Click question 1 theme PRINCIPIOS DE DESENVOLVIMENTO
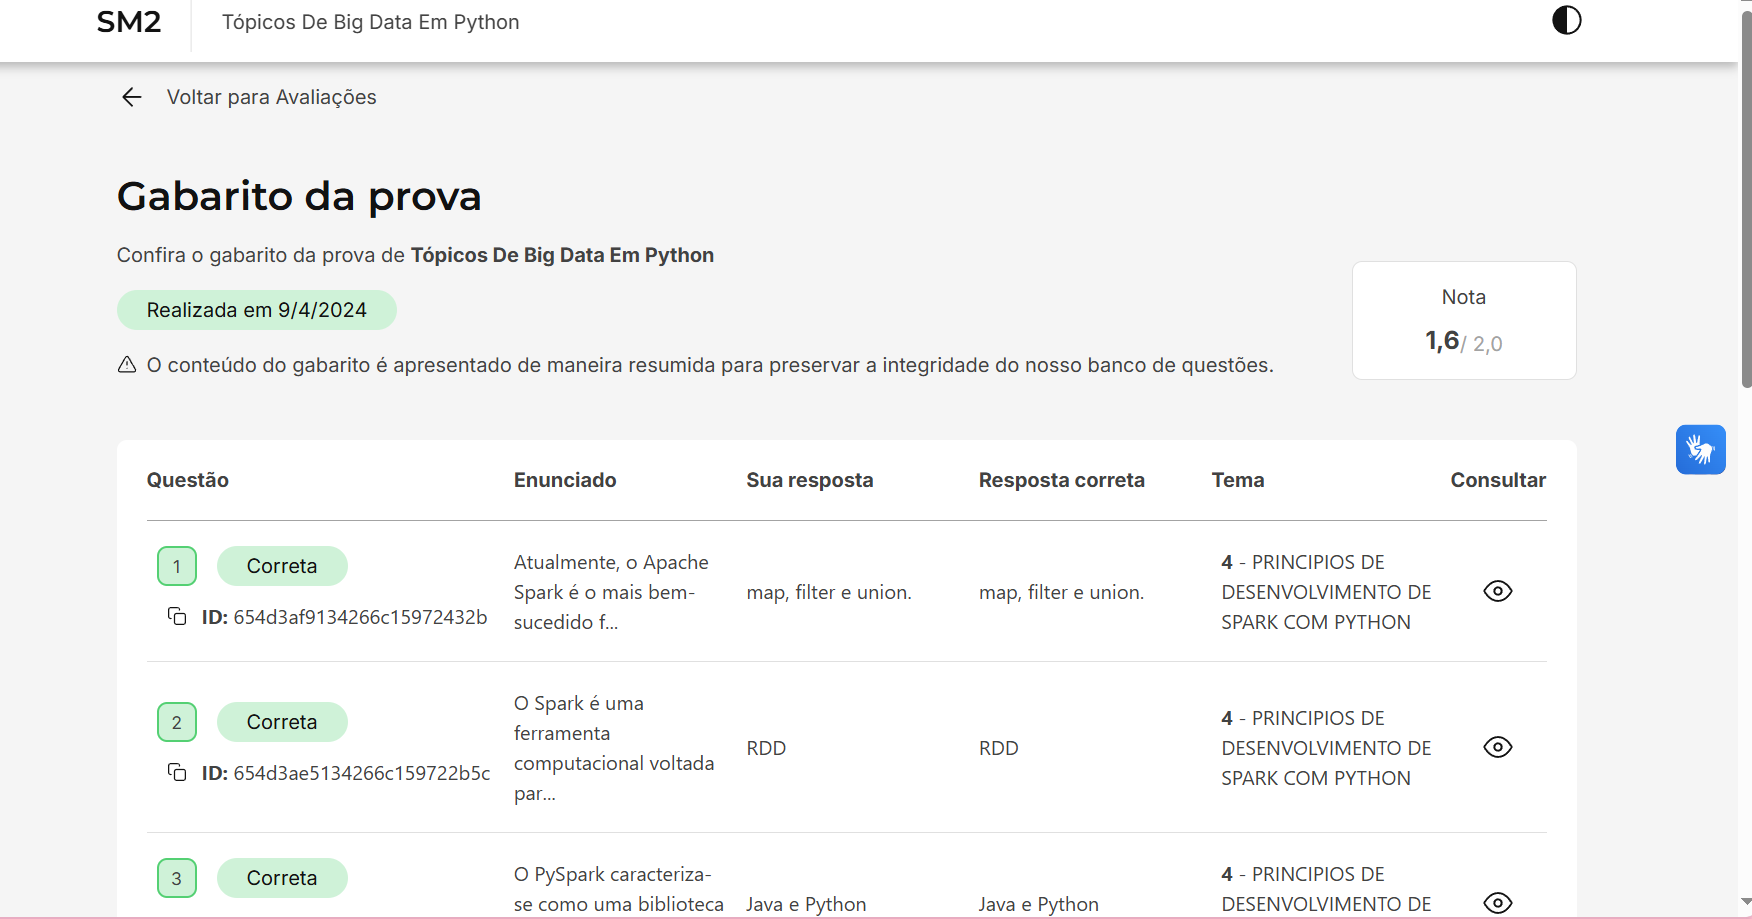The width and height of the screenshot is (1752, 919). [1326, 592]
